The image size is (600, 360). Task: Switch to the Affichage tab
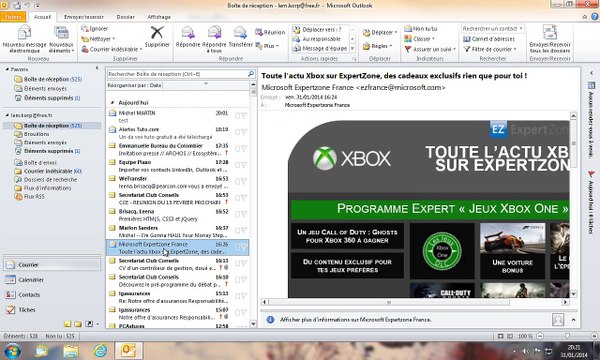(x=159, y=17)
